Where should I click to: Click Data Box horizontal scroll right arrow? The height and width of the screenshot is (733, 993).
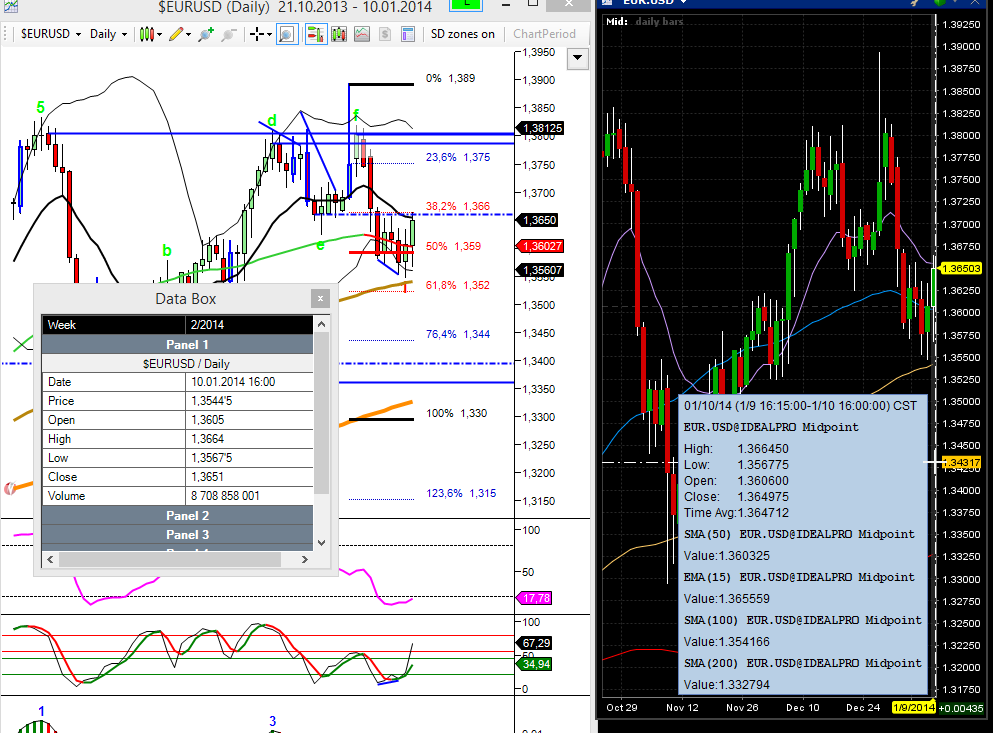coord(305,559)
